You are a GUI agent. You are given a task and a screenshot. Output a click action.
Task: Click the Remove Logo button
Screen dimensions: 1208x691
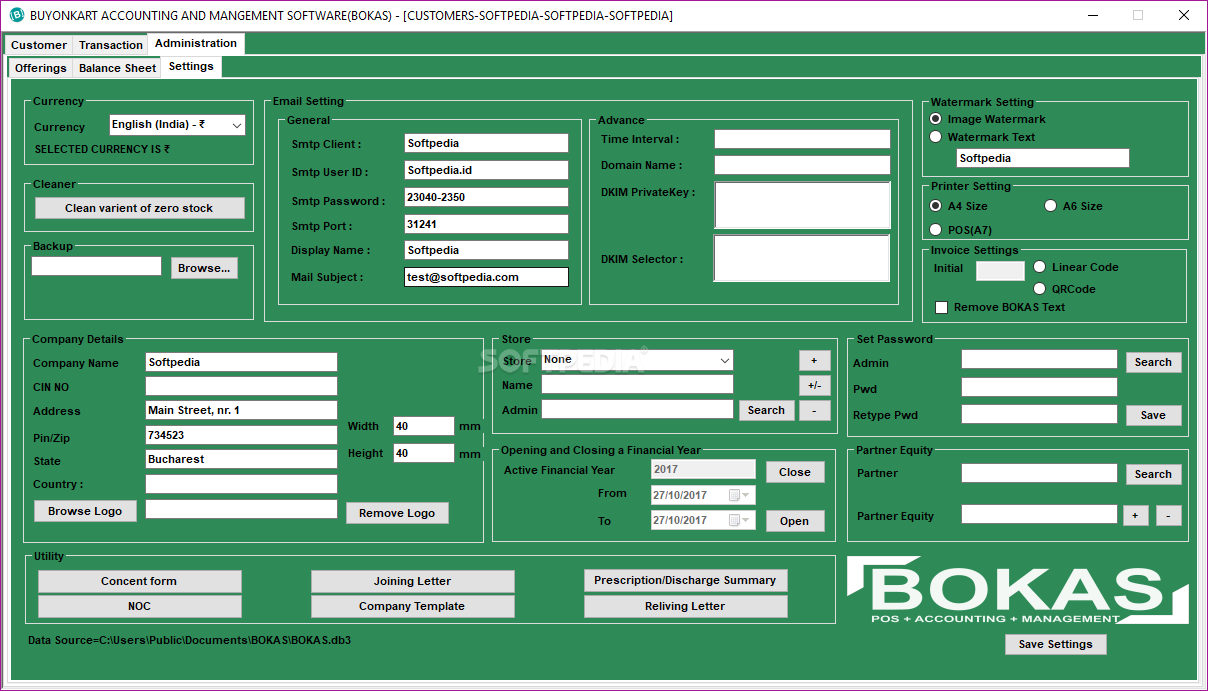(397, 513)
